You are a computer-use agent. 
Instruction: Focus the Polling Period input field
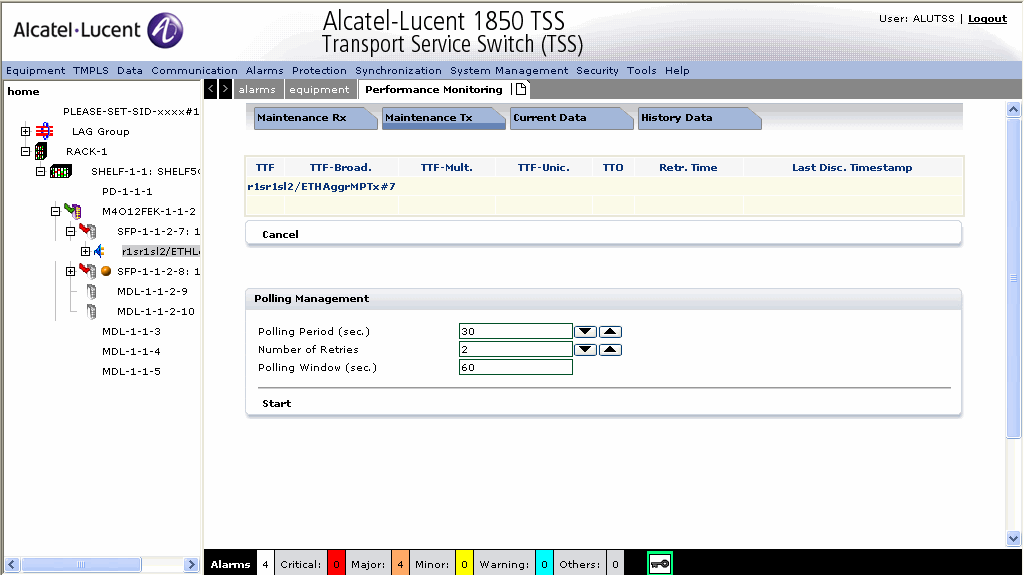(516, 331)
